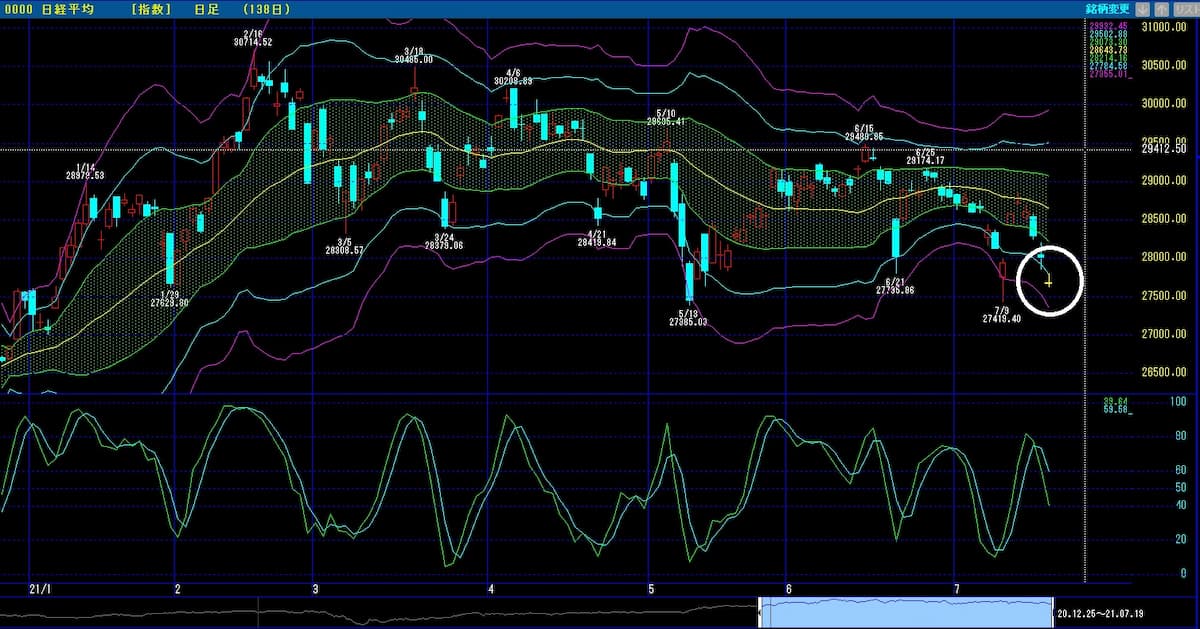Click the 1/29 27629.80 low label
The height and width of the screenshot is (629, 1200).
coord(170,296)
